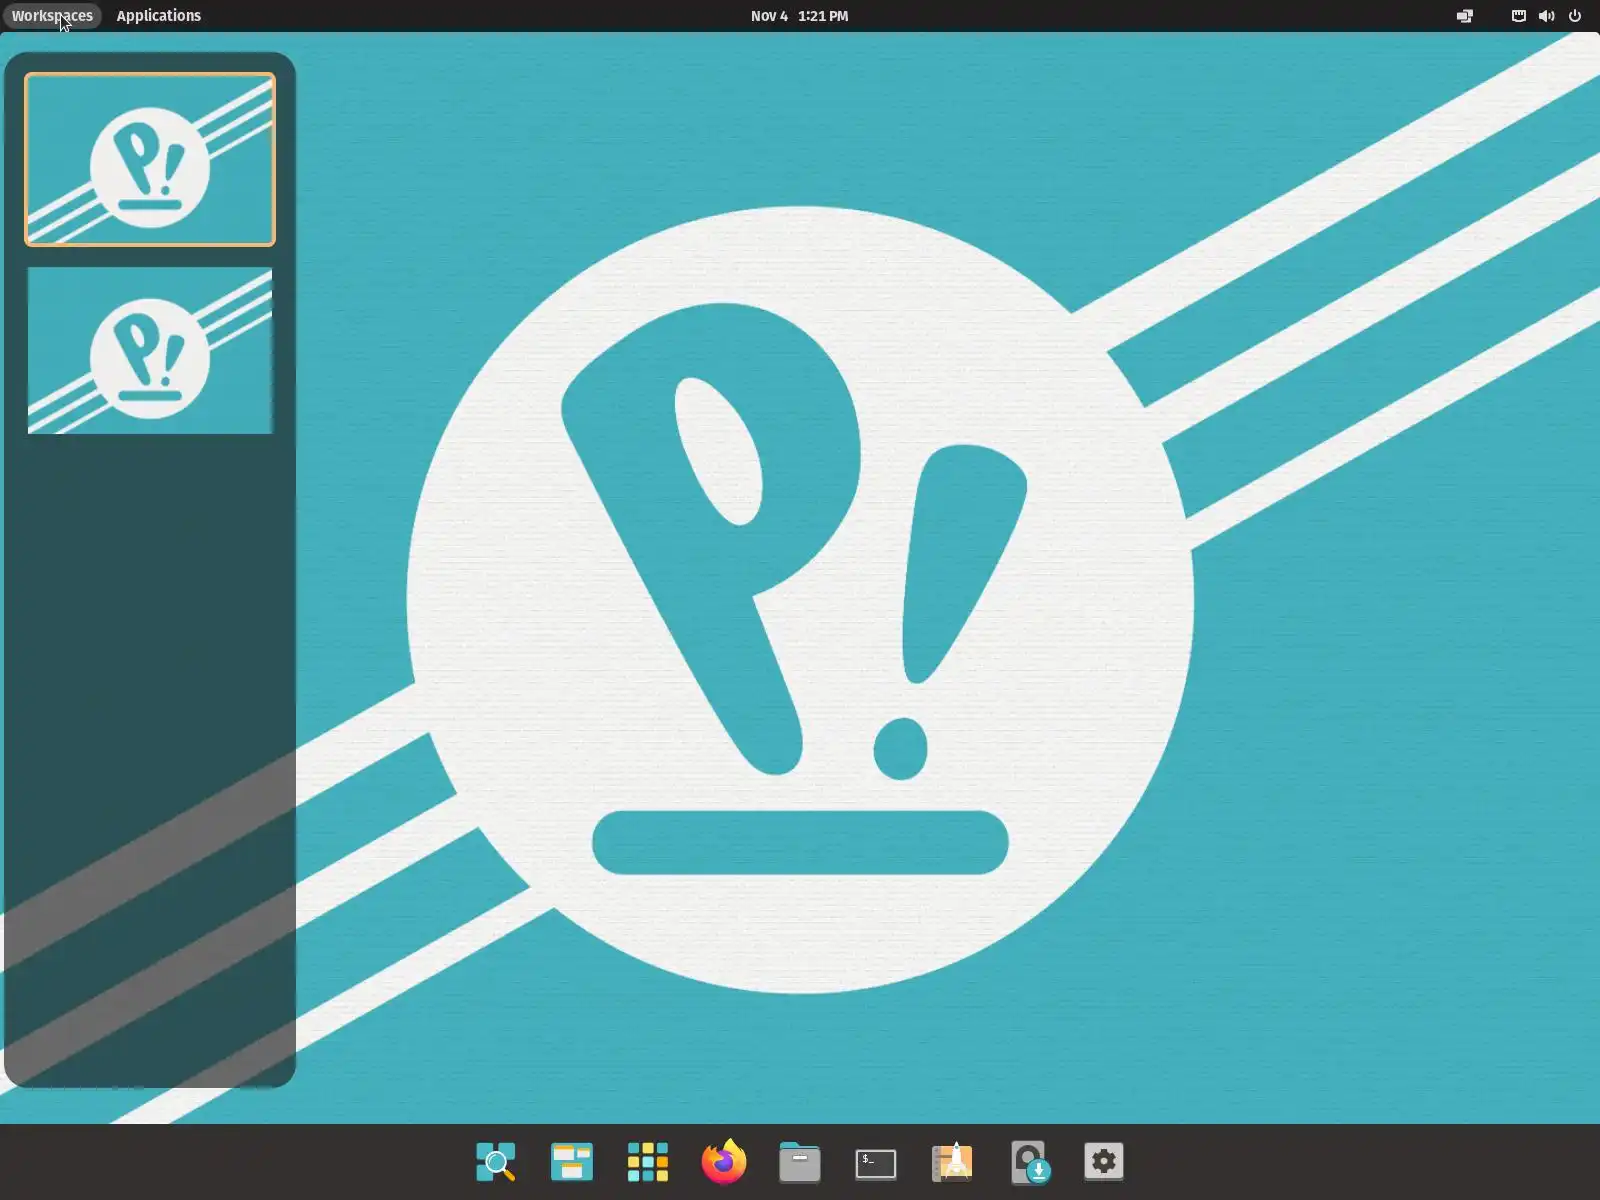
Task: Launch Firefox from the dock
Action: tap(724, 1162)
